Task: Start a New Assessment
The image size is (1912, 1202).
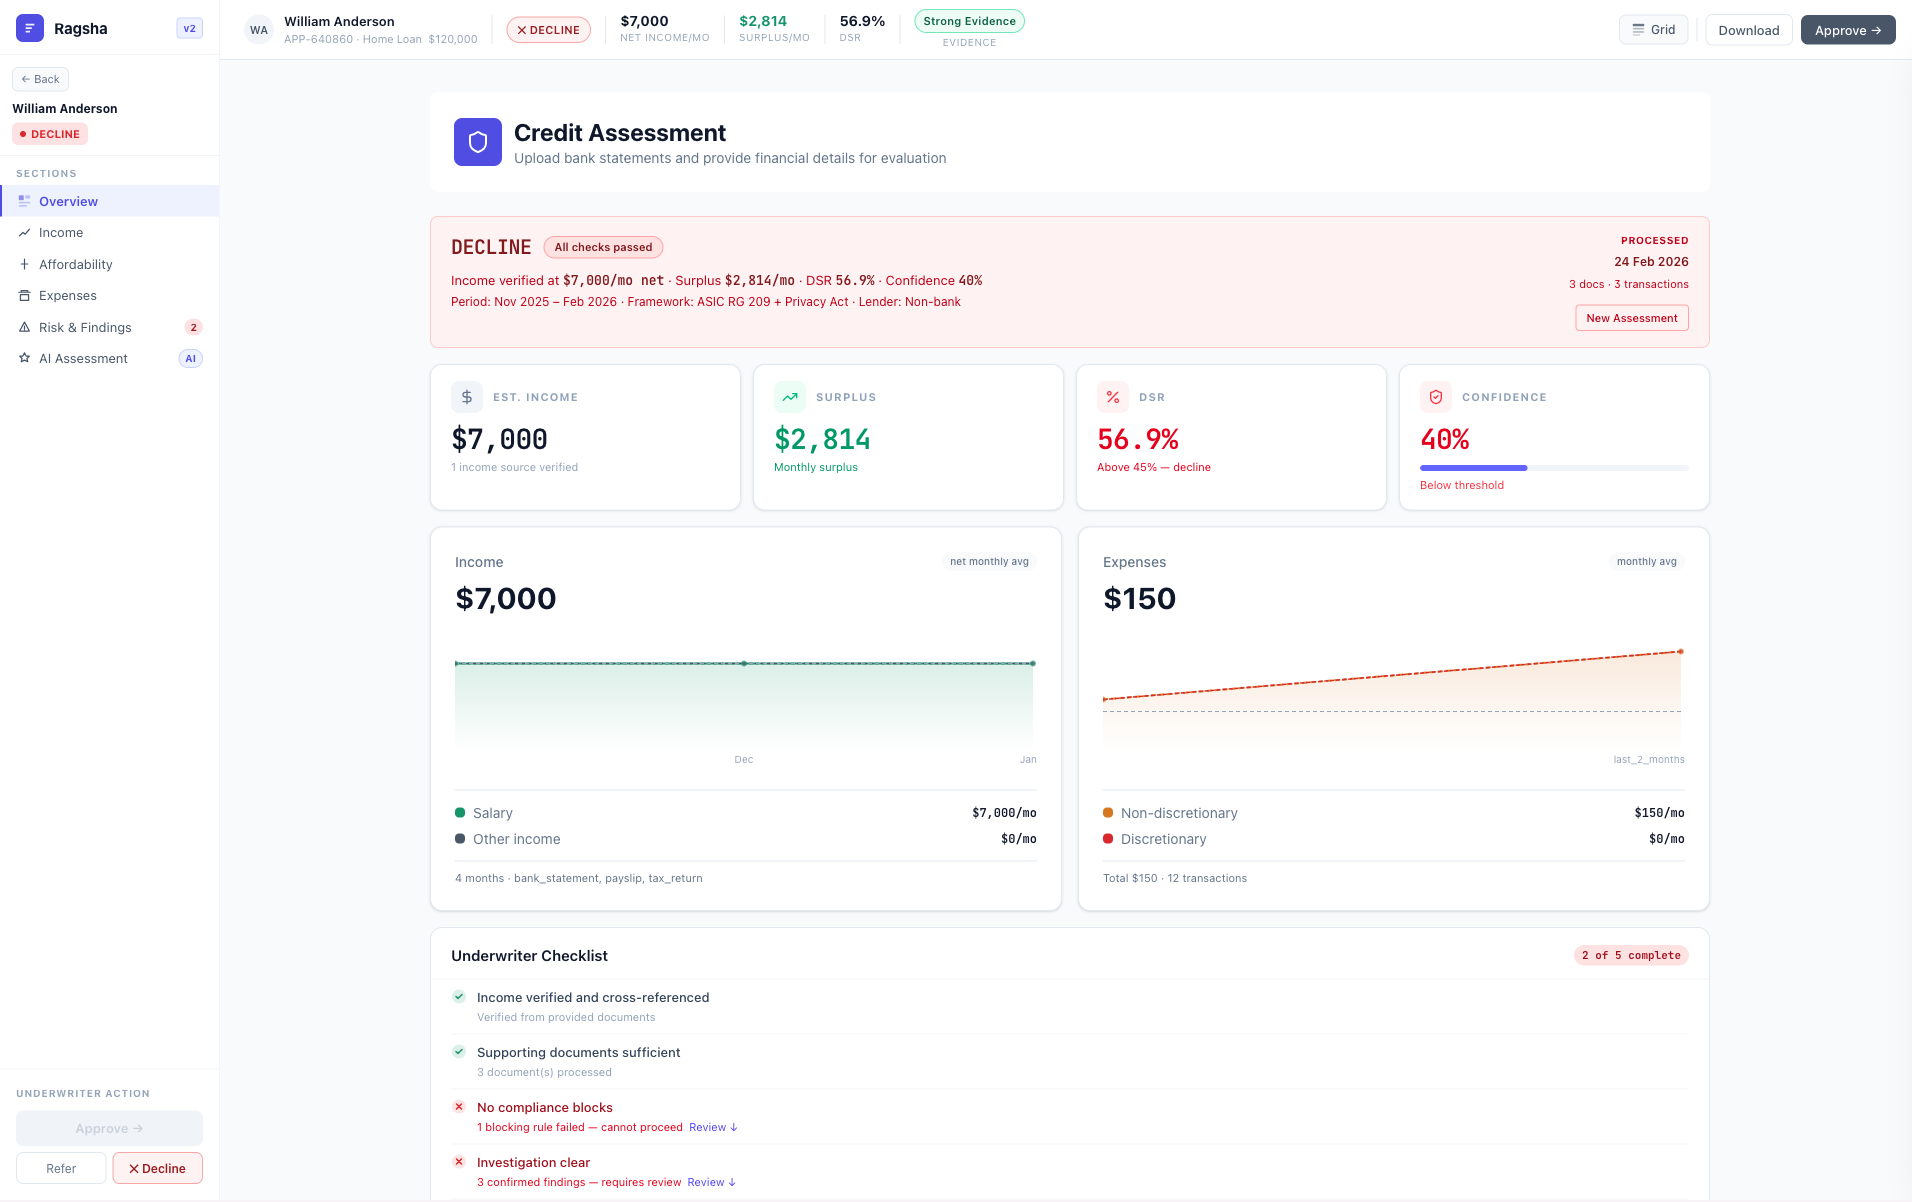Action: click(1631, 317)
